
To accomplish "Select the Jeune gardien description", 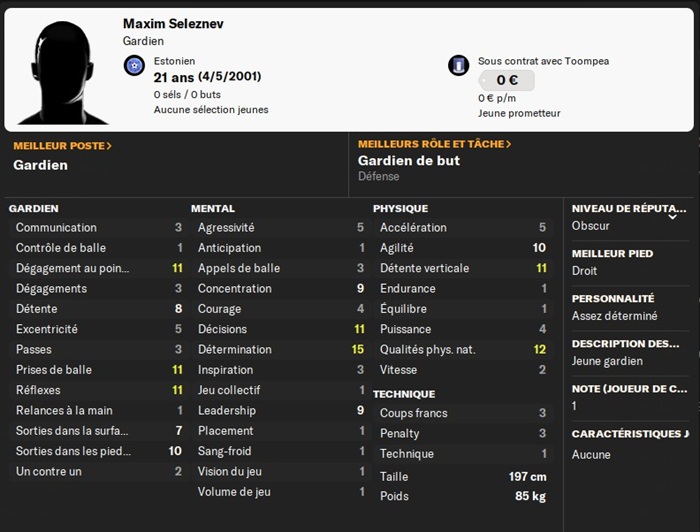I will pyautogui.click(x=607, y=361).
